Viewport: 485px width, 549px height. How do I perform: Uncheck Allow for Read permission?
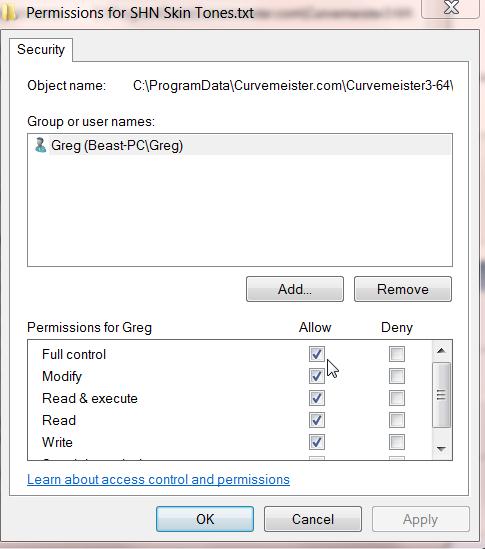click(x=317, y=420)
